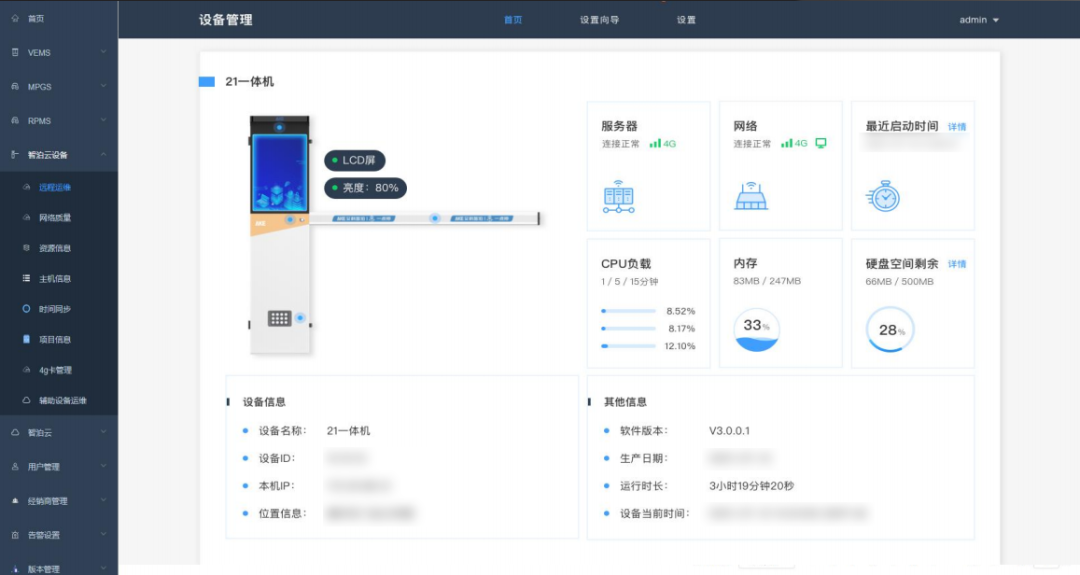Click the 设备管理 page title
This screenshot has width=1080, height=575.
(x=225, y=20)
